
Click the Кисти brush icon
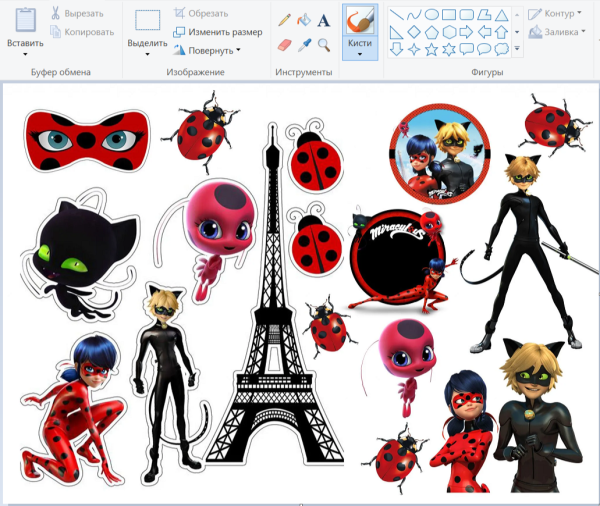[360, 20]
